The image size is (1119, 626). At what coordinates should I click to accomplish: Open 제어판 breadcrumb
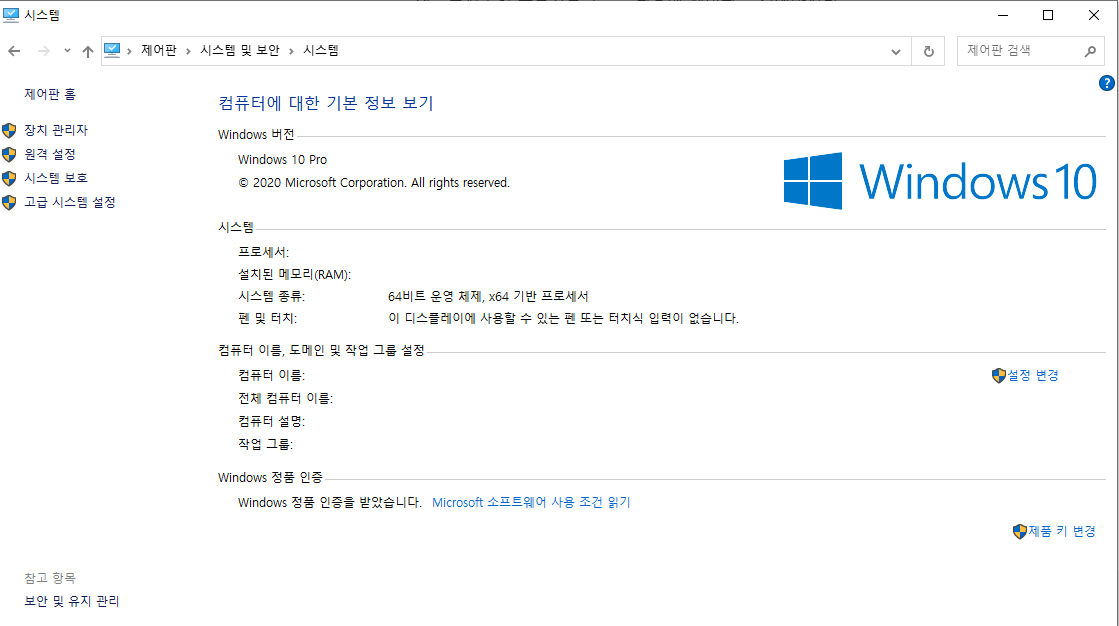(158, 51)
